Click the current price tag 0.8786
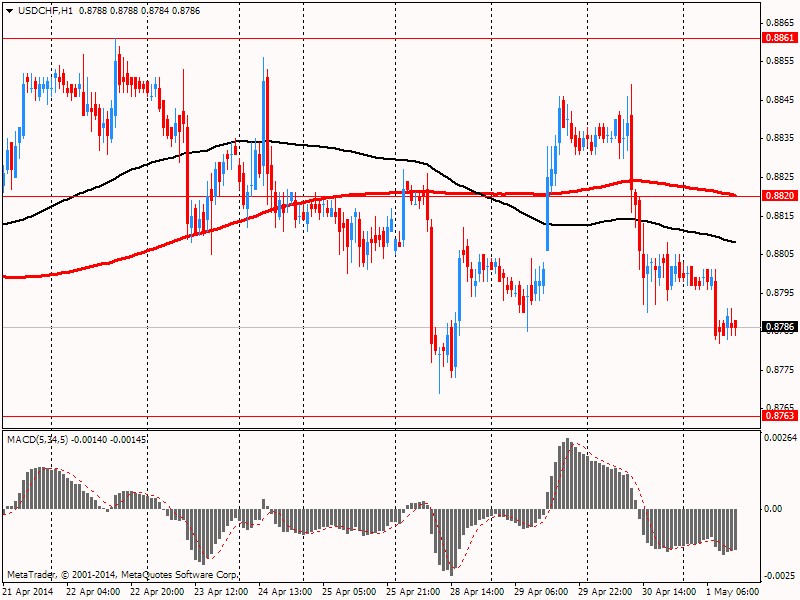 click(780, 327)
